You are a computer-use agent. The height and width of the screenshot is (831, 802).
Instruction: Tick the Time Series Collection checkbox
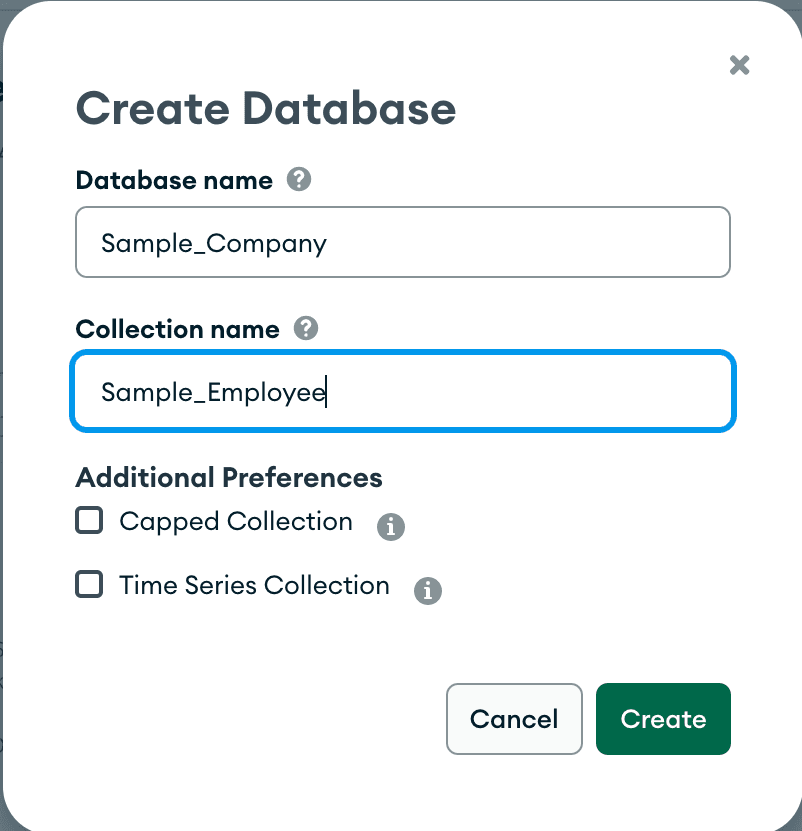[x=90, y=585]
